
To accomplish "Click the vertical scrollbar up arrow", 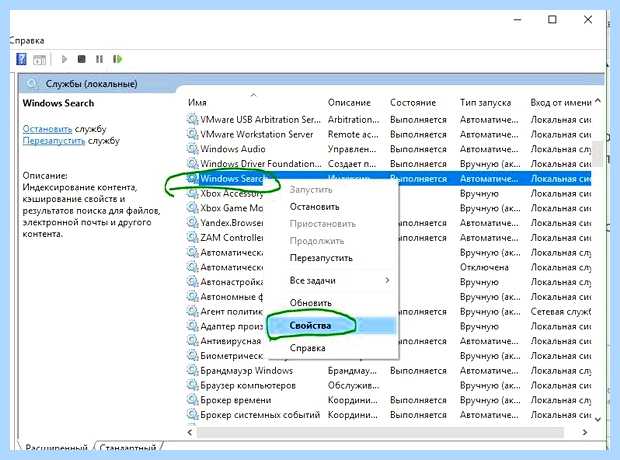I will coord(598,101).
